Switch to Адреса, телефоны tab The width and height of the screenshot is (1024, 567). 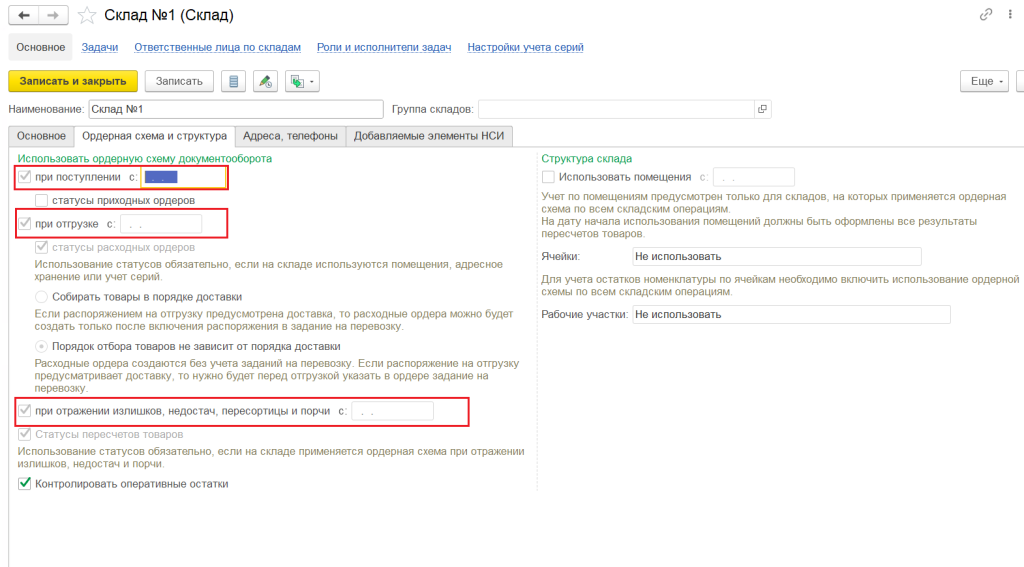click(x=291, y=136)
